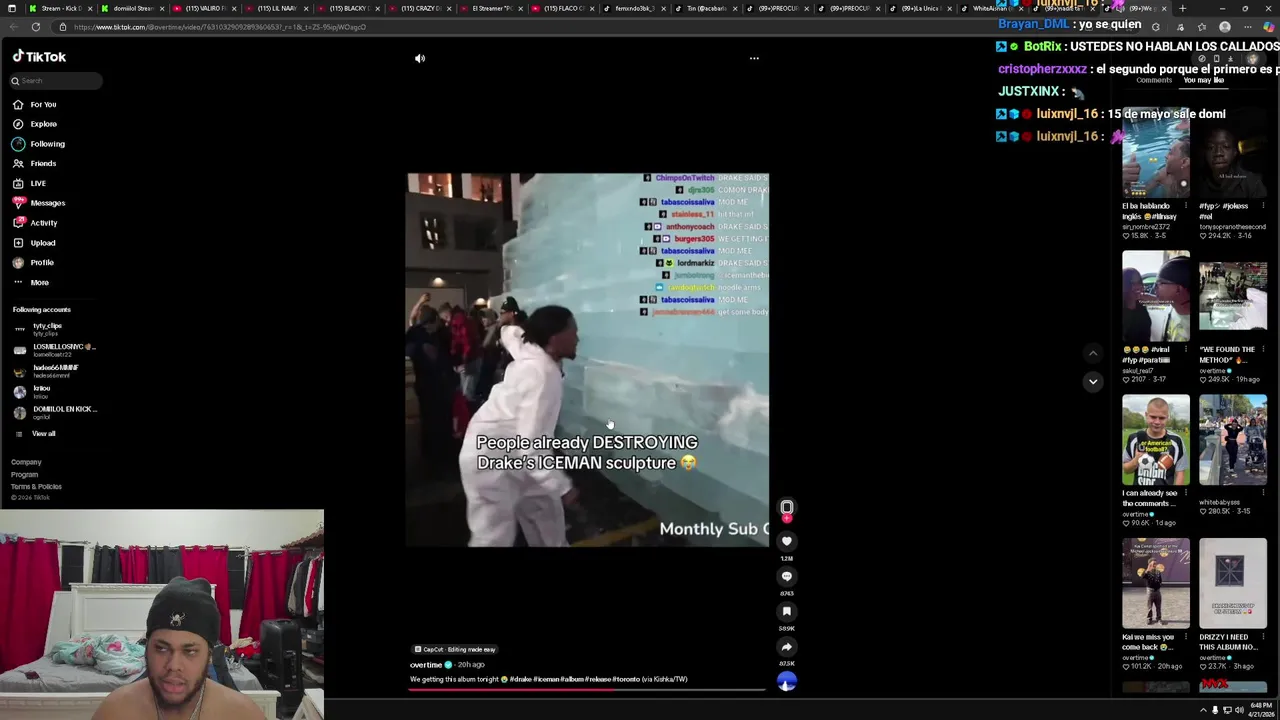Open the overtime creator username
The image size is (1280, 720).
(x=426, y=664)
